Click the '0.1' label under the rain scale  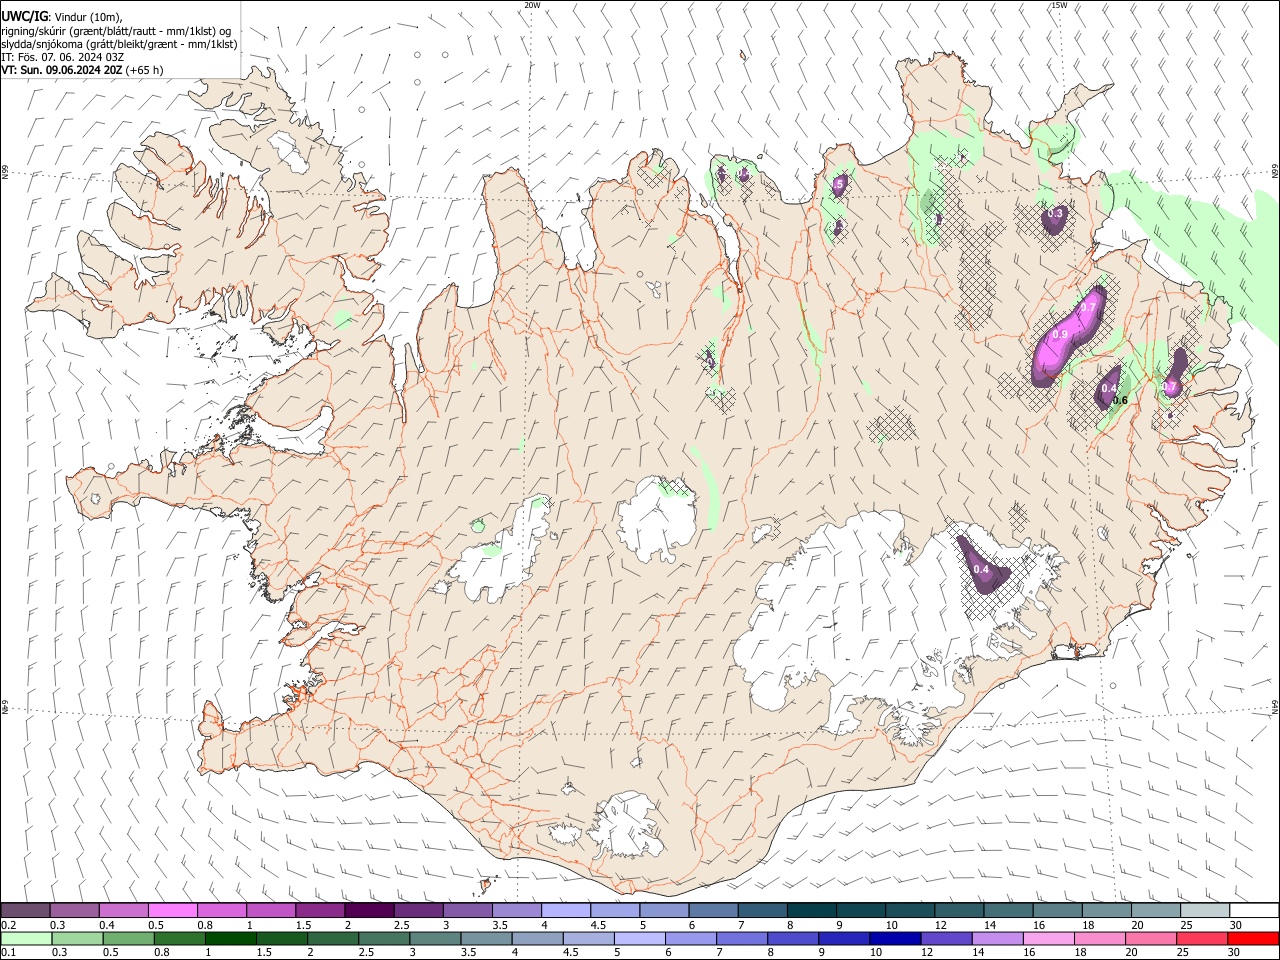pyautogui.click(x=8, y=952)
